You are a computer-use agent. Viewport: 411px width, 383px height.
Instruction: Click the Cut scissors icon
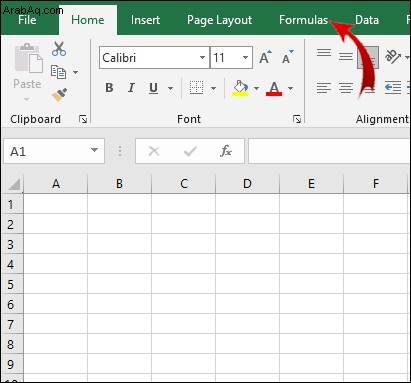click(x=59, y=49)
